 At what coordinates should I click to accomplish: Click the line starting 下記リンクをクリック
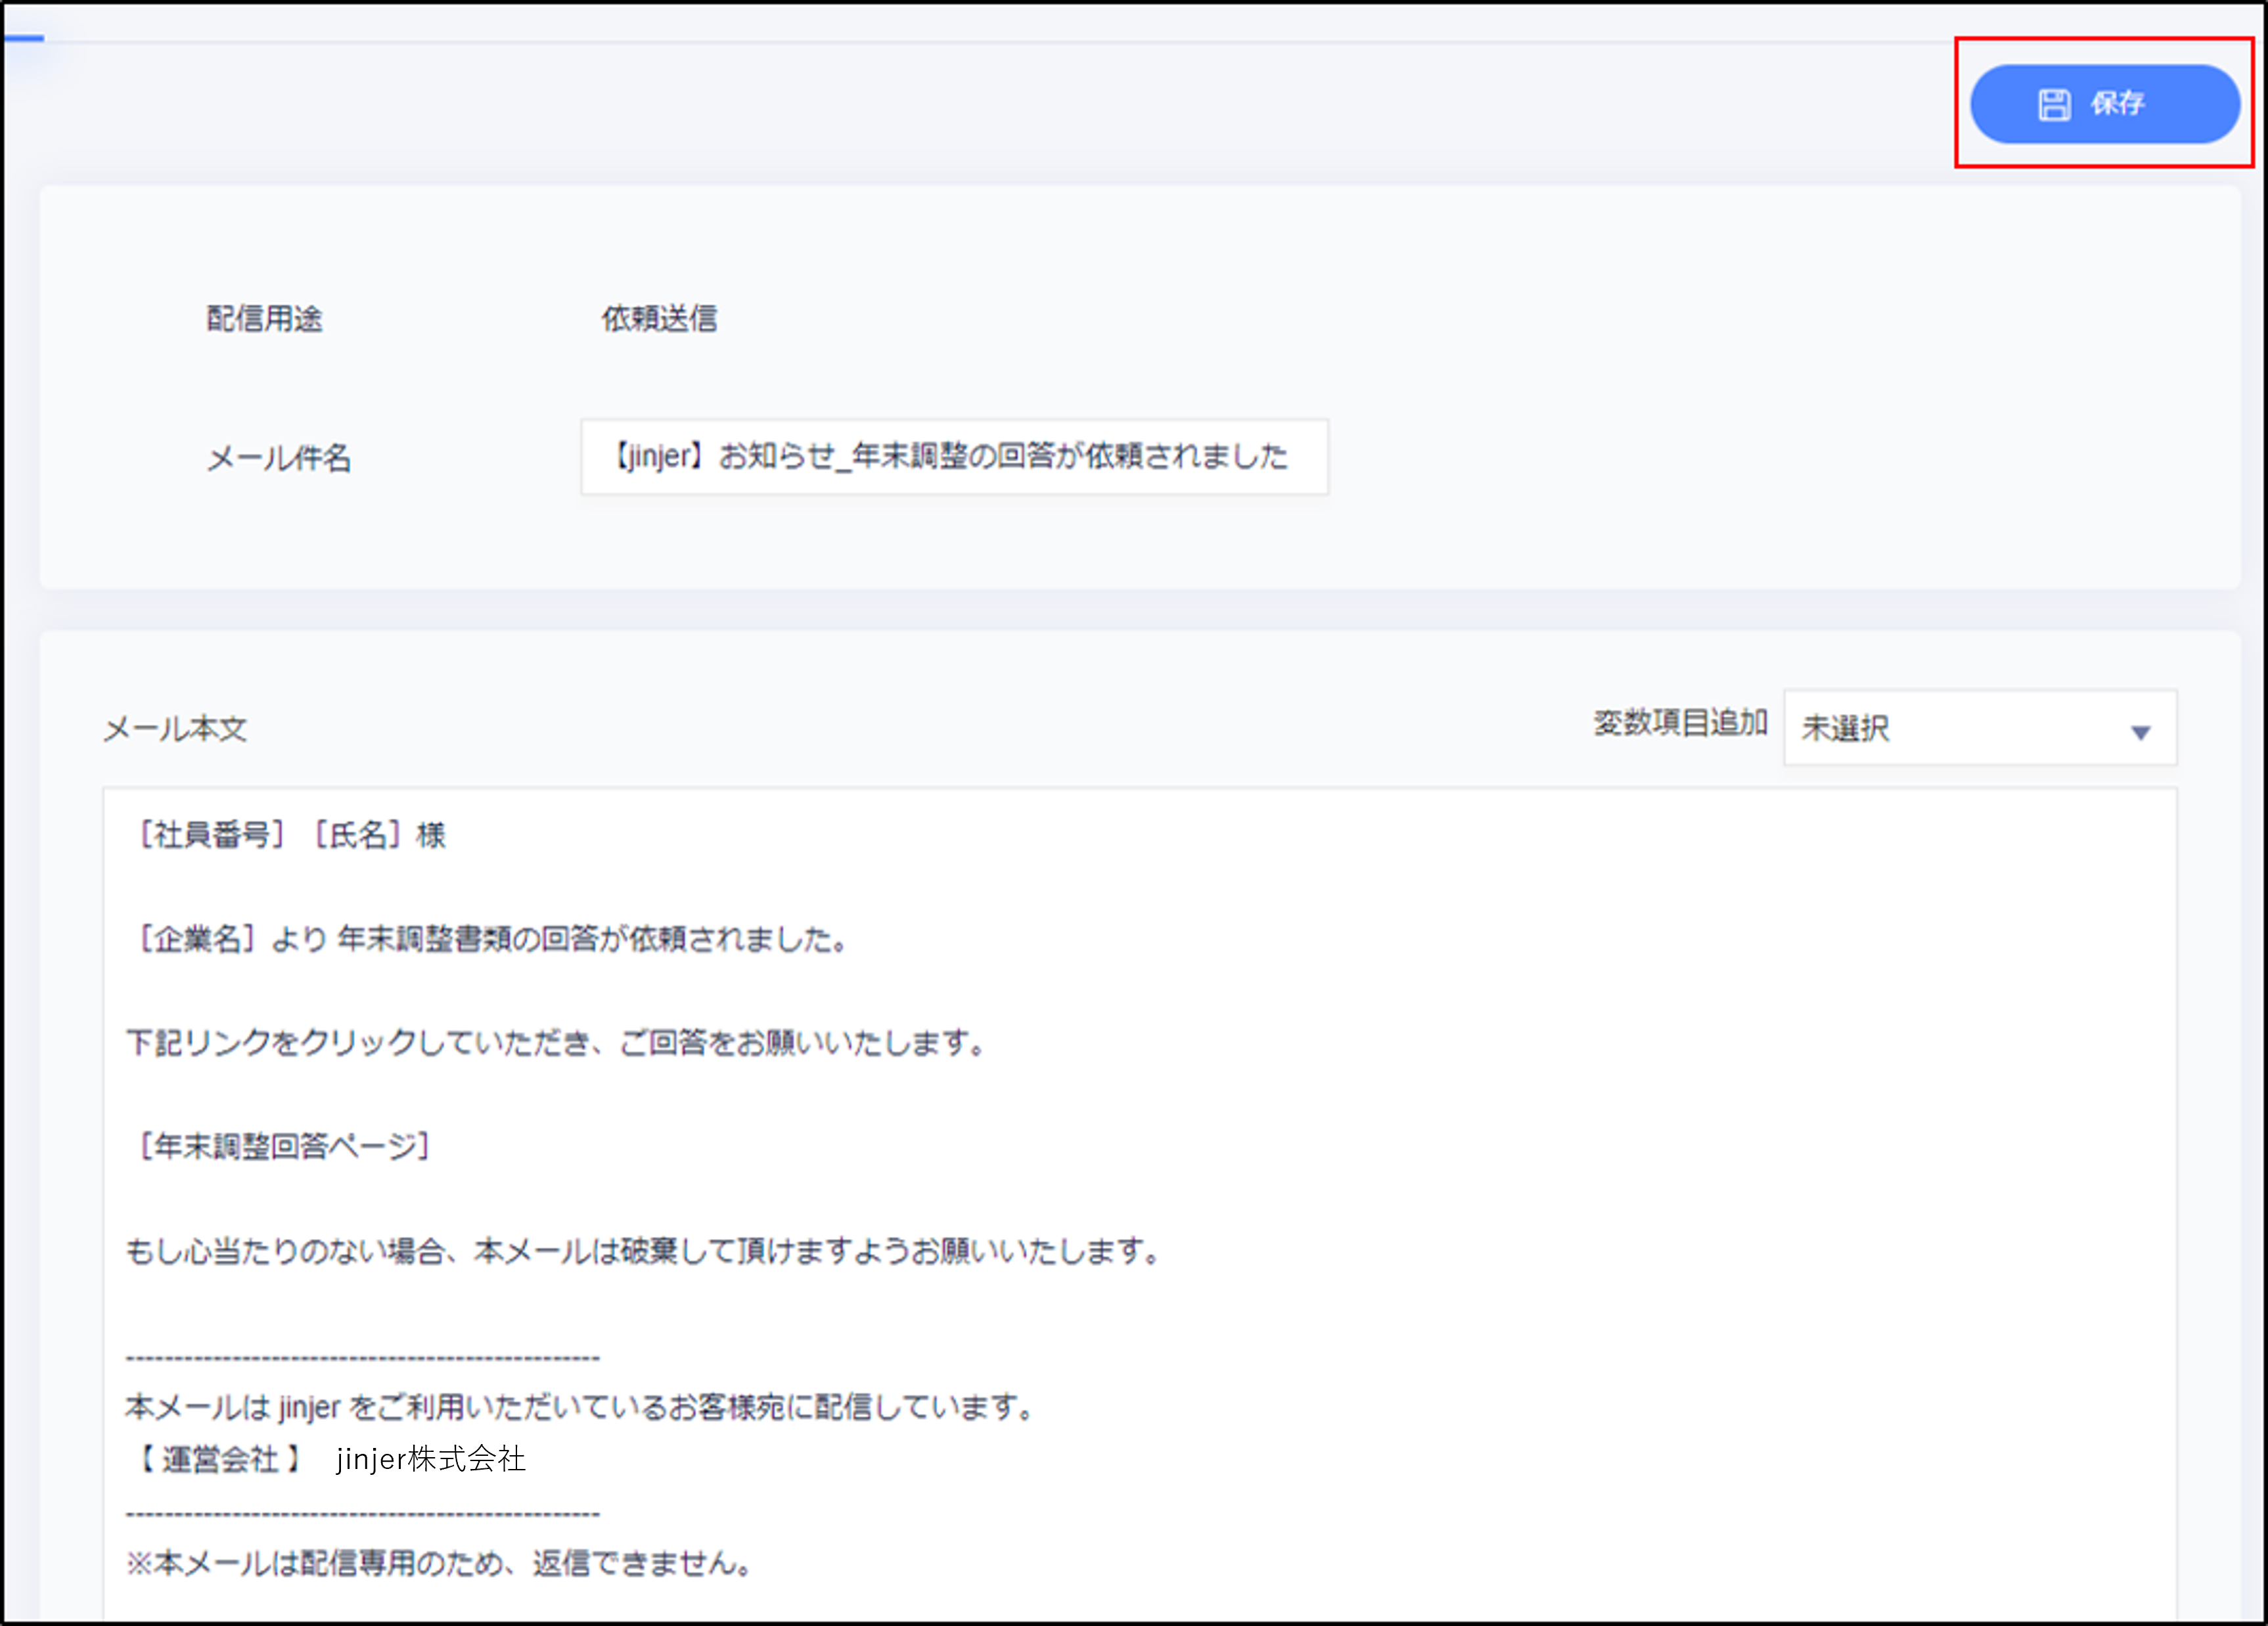[555, 1043]
